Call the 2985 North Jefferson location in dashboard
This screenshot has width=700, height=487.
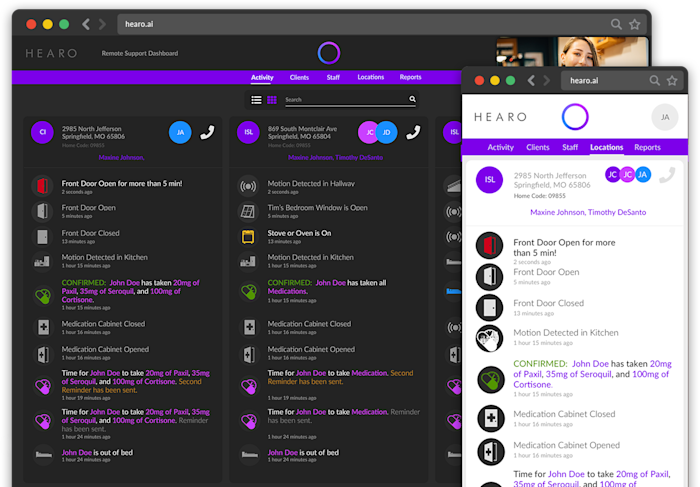tap(207, 132)
